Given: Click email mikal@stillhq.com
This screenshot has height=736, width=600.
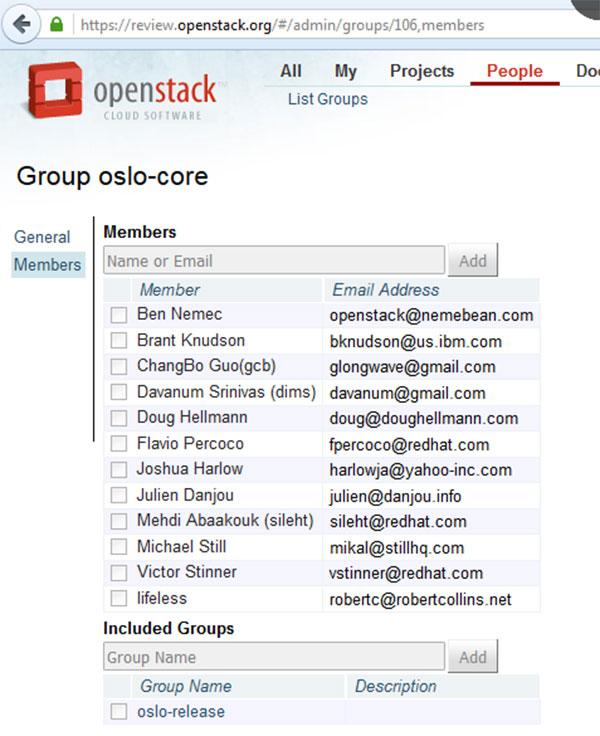Looking at the screenshot, I should (397, 548).
